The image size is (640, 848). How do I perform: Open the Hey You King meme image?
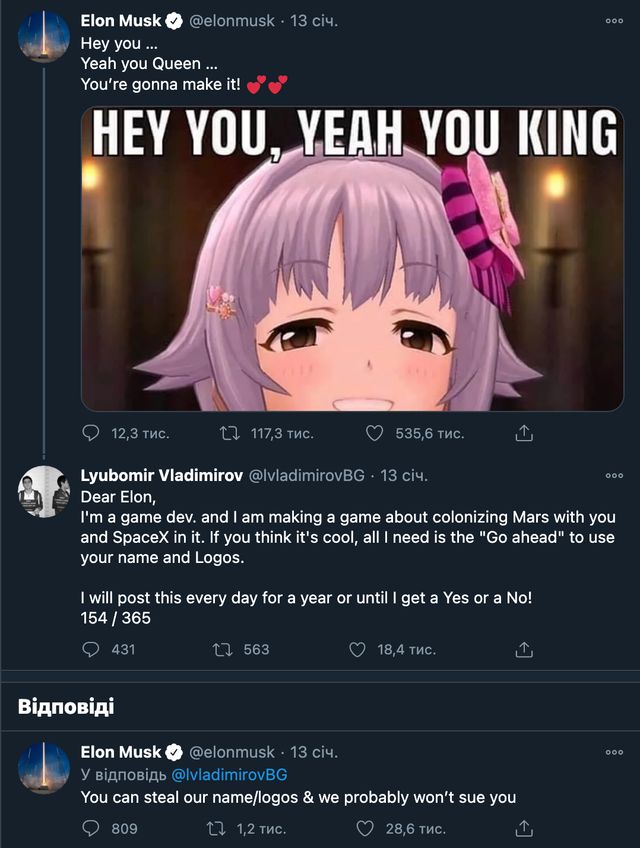[x=352, y=259]
